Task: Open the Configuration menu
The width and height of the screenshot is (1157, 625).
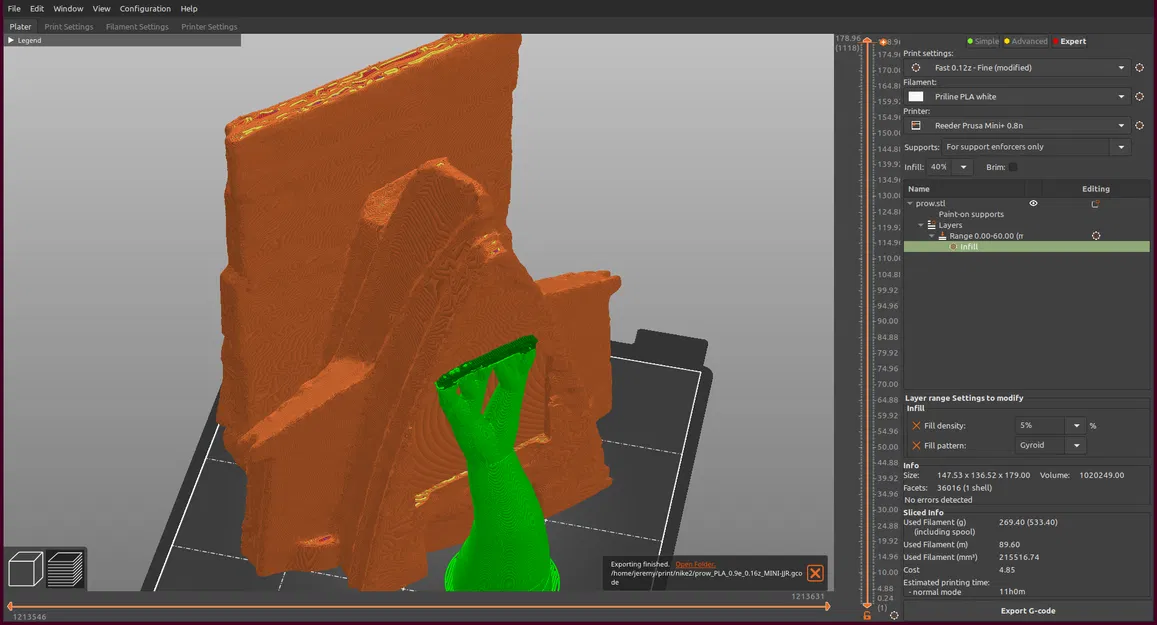Action: tap(145, 9)
